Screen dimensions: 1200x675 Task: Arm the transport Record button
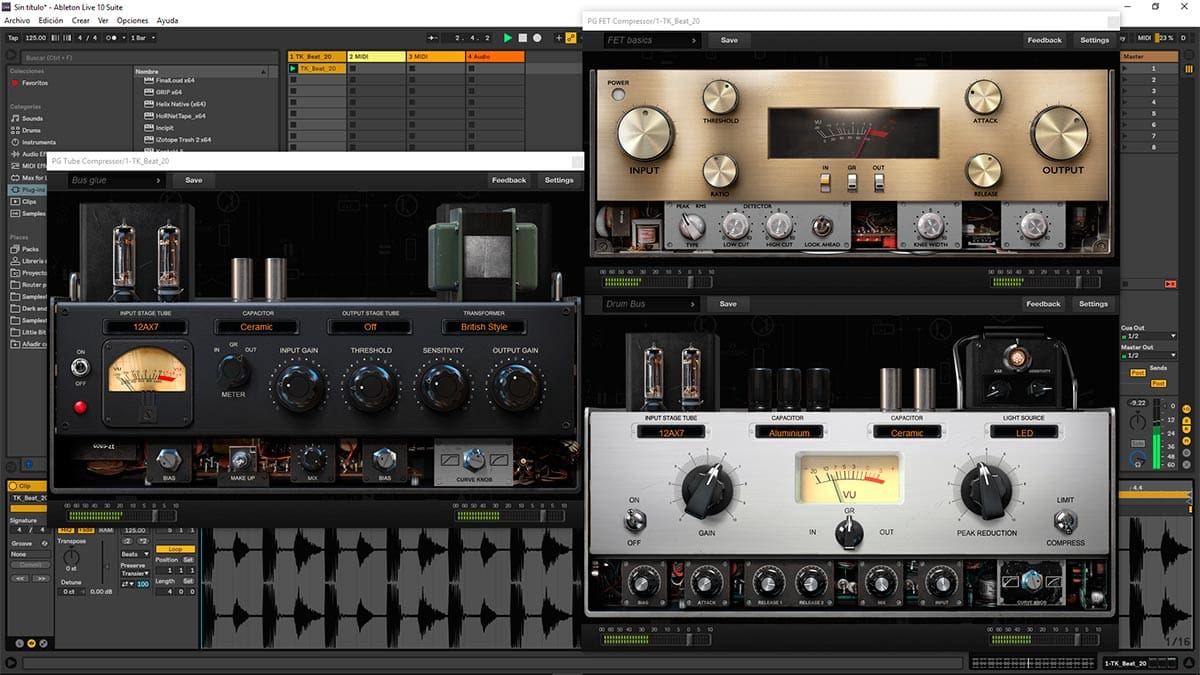point(537,38)
